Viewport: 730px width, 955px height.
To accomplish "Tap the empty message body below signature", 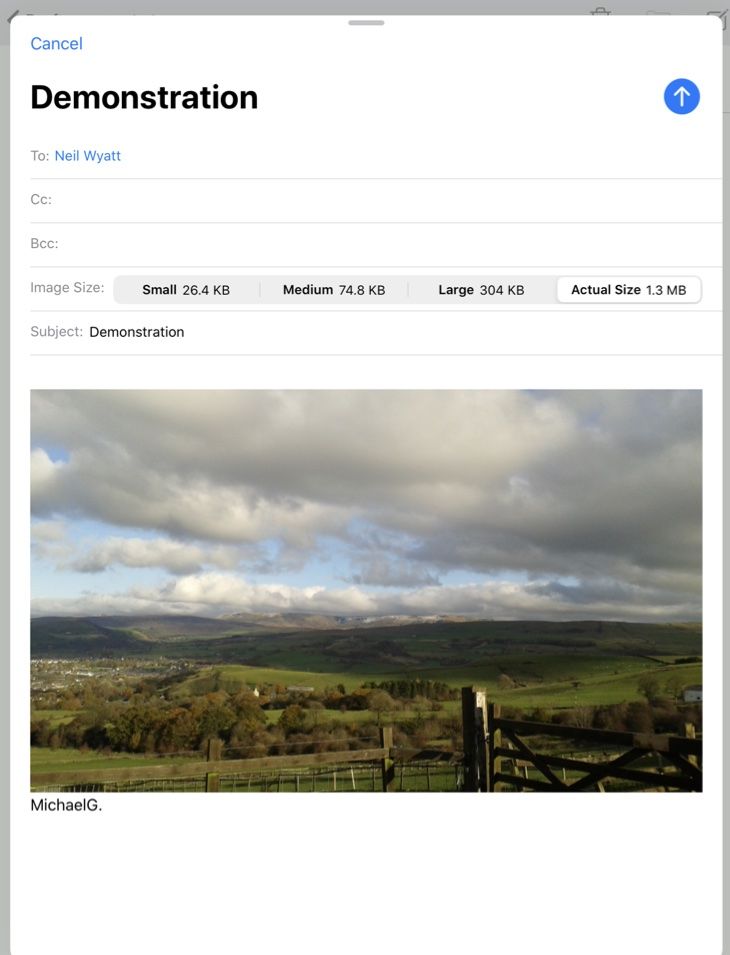I will pyautogui.click(x=365, y=883).
